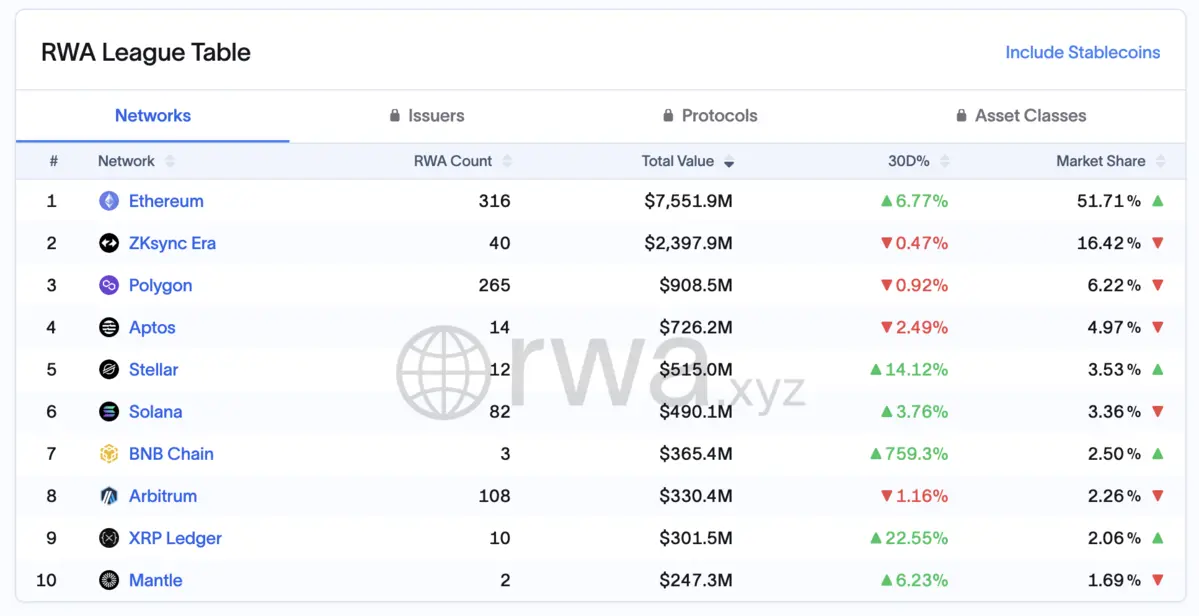The image size is (1199, 616).
Task: Click the Ethereum network logo icon
Action: click(109, 201)
